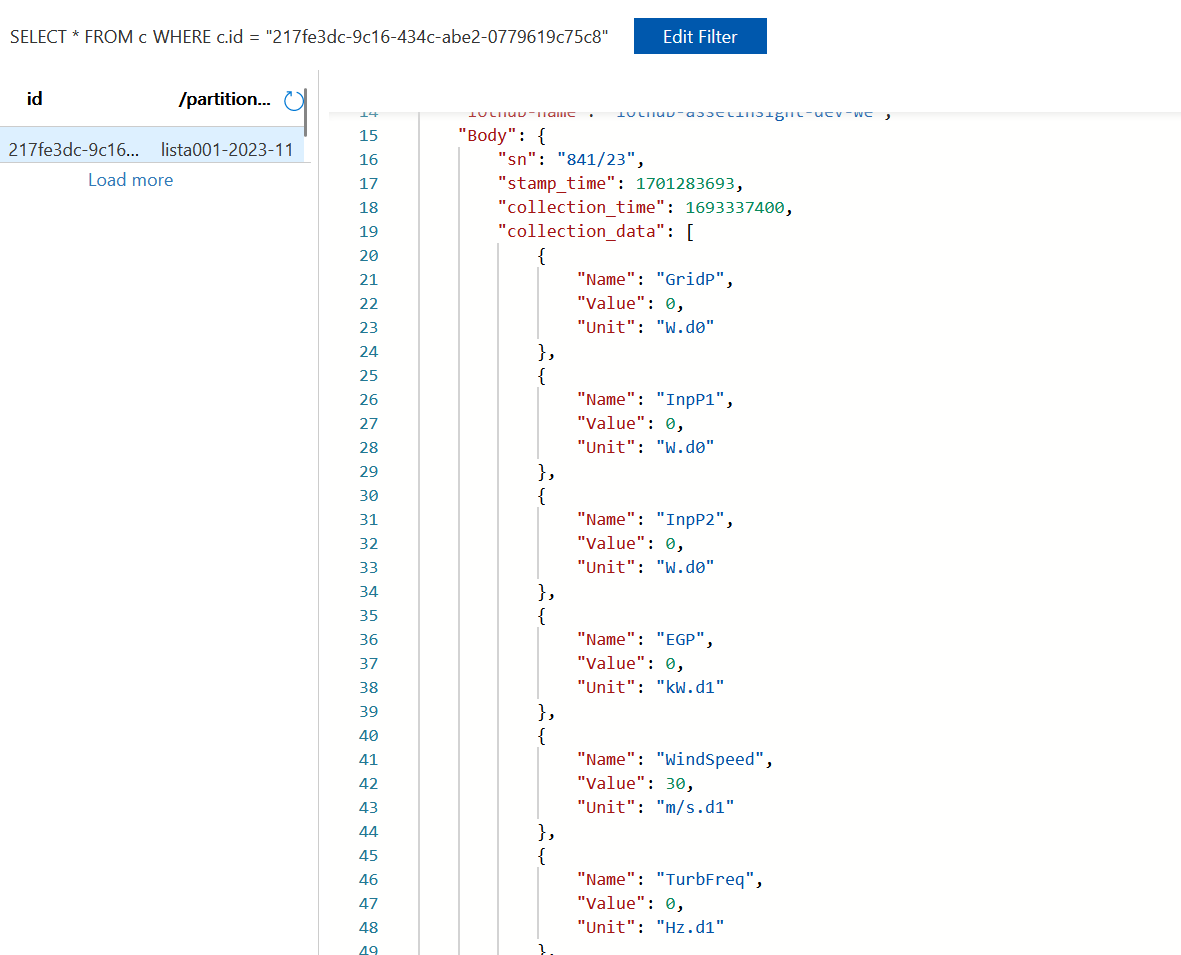Click the Load more link
Viewport: 1181px width, 955px height.
pyautogui.click(x=130, y=179)
